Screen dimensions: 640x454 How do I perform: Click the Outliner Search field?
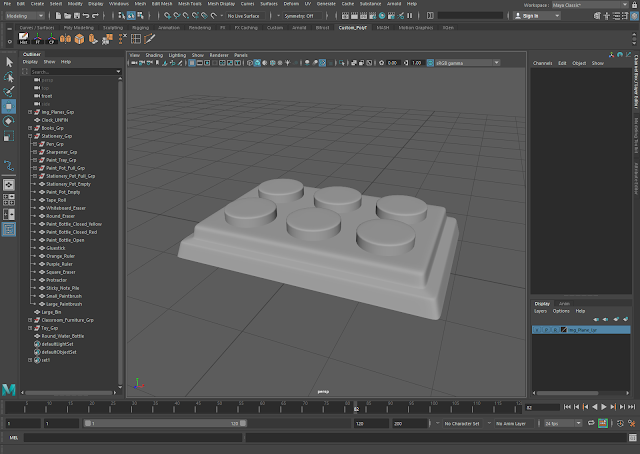click(x=76, y=72)
